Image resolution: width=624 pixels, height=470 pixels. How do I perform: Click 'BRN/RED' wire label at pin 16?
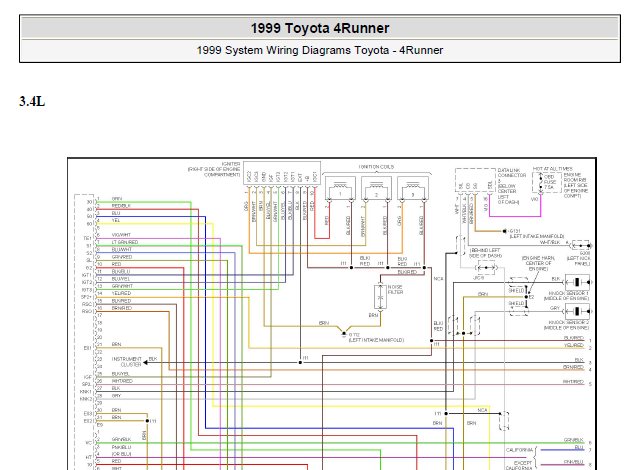tap(121, 308)
